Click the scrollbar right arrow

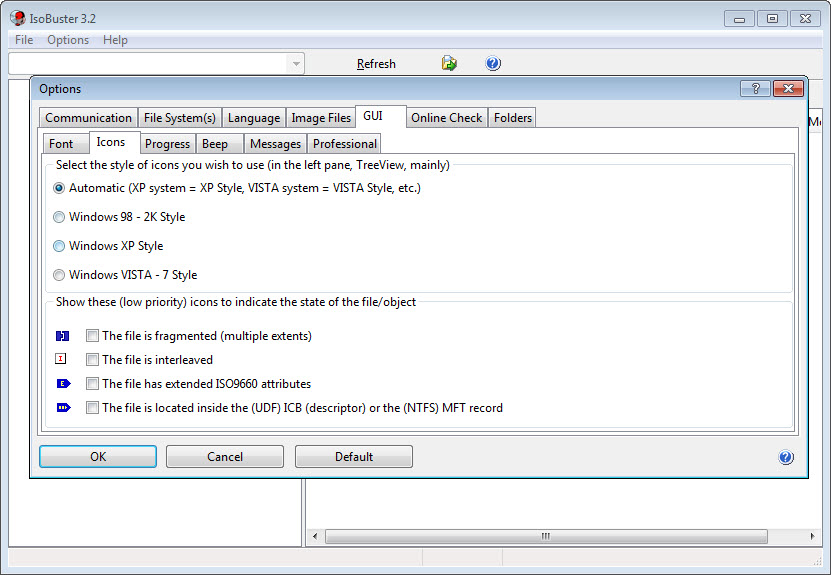point(812,536)
